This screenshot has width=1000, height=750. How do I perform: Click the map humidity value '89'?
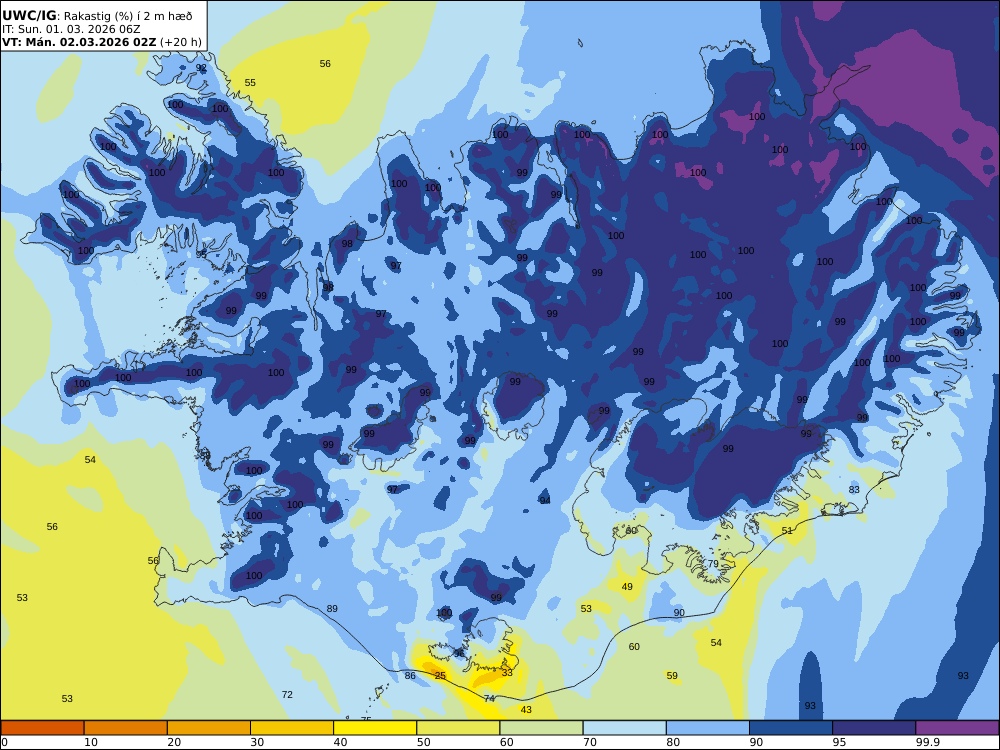(332, 608)
